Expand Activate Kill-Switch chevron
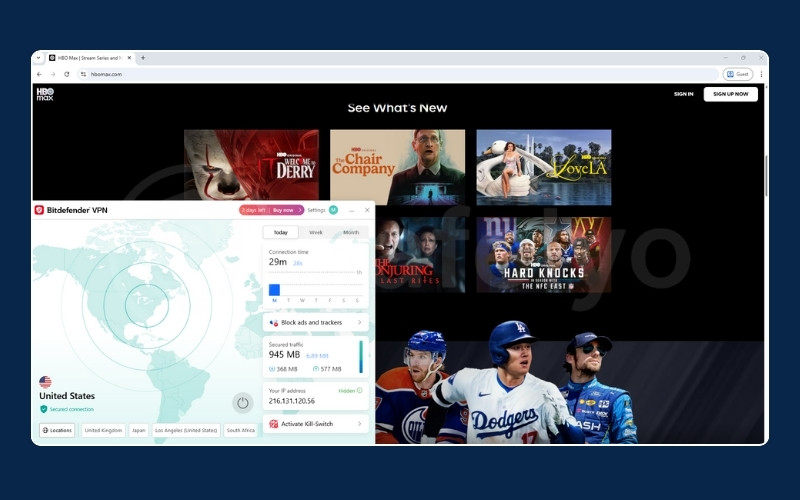The width and height of the screenshot is (800, 500). 360,424
